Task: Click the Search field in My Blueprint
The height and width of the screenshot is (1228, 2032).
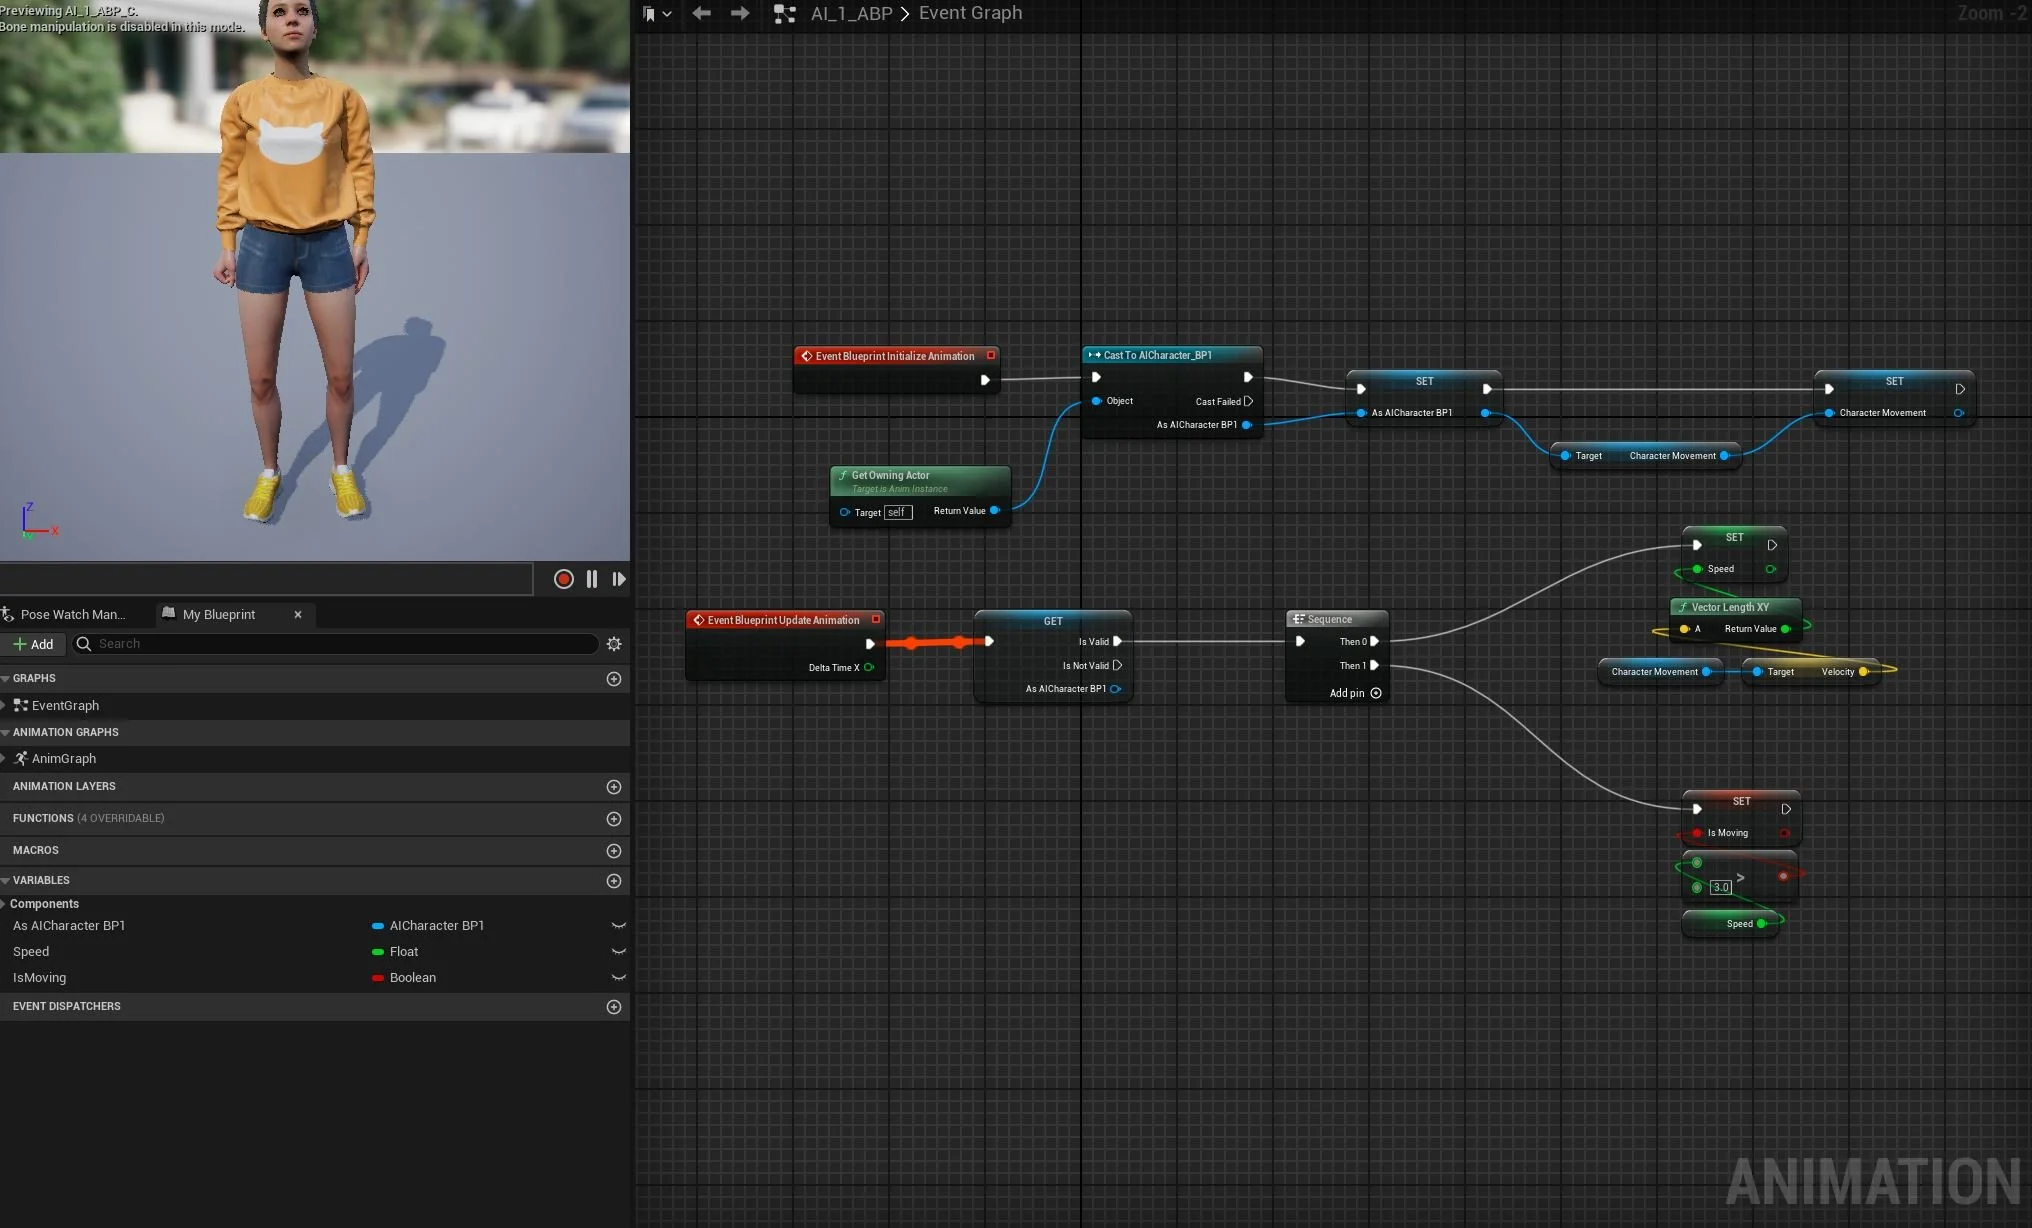Action: pos(340,644)
